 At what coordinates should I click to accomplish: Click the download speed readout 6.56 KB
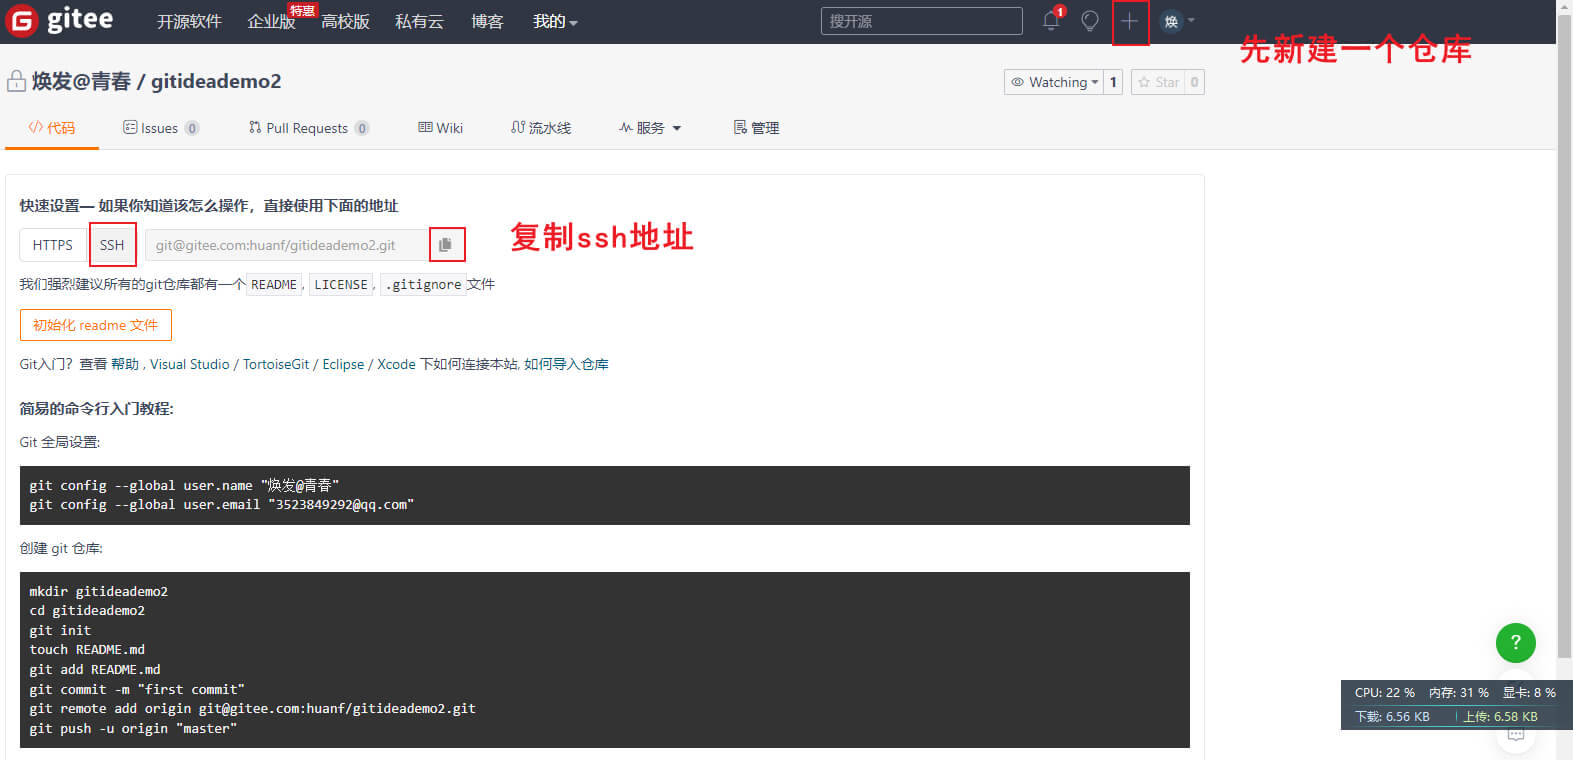pyautogui.click(x=1392, y=716)
